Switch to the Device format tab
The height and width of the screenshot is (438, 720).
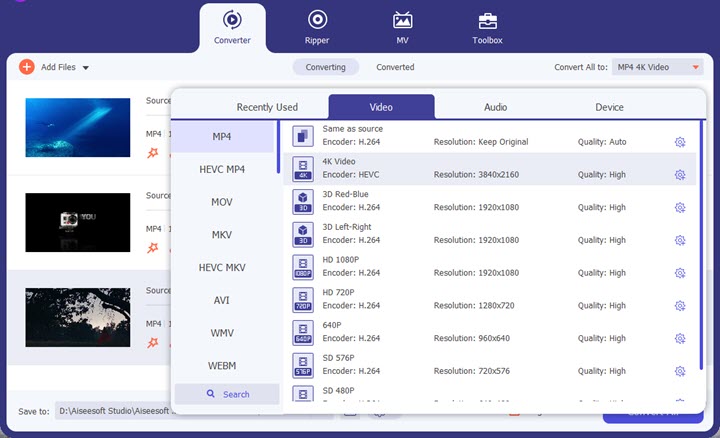tap(609, 107)
